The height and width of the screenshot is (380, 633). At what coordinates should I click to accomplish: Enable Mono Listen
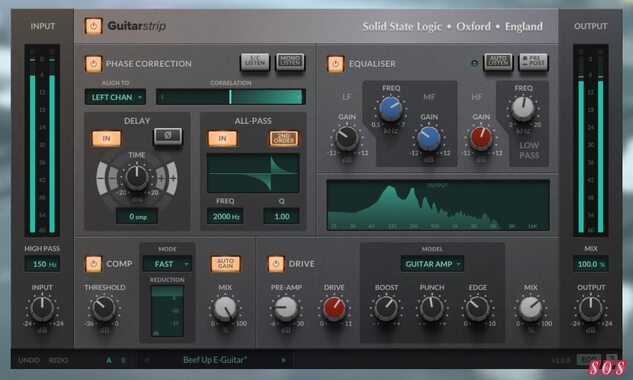290,62
